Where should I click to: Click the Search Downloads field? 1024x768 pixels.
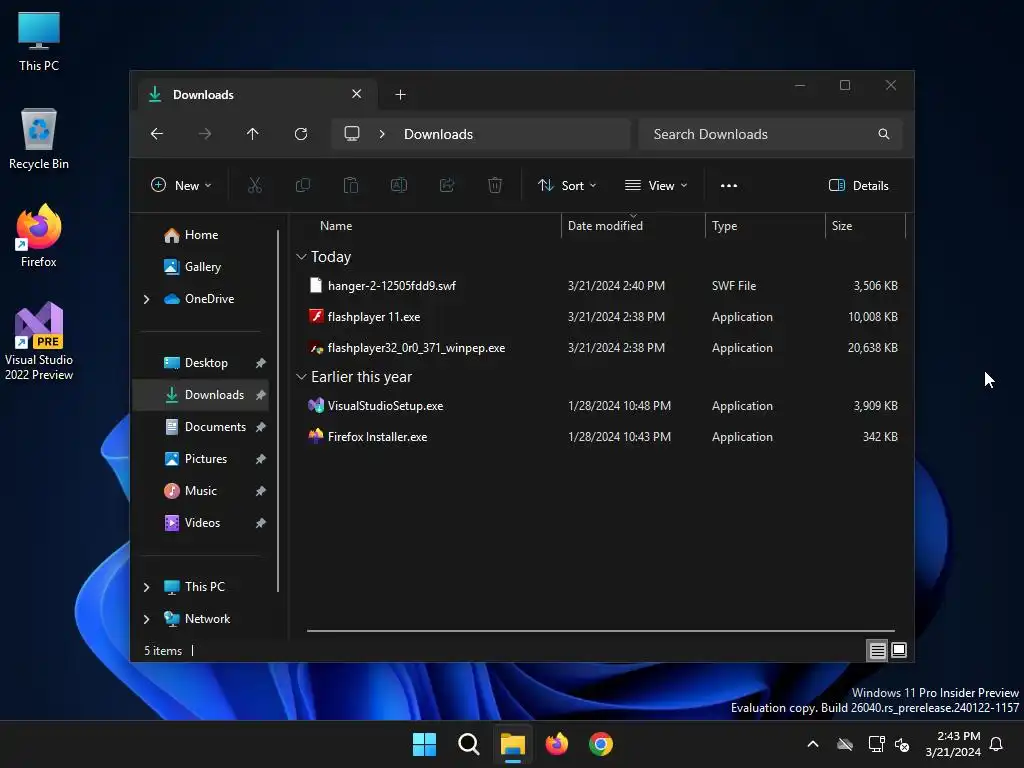770,134
